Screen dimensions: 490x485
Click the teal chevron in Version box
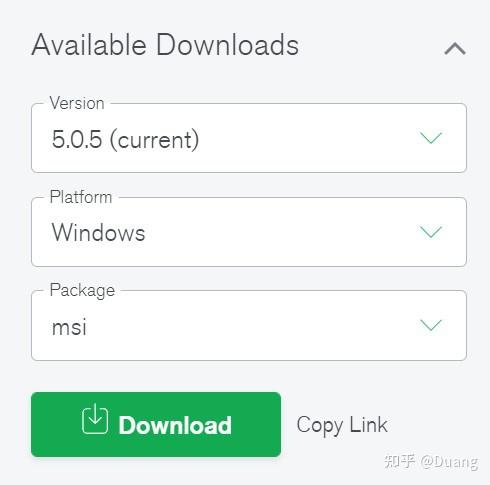pos(431,138)
